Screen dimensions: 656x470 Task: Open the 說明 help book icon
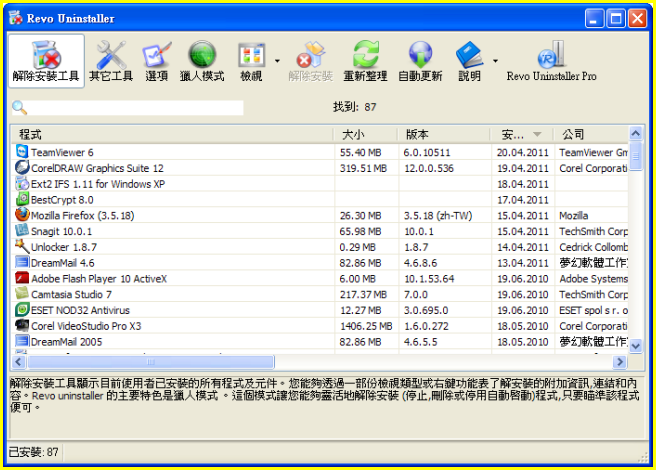pyautogui.click(x=469, y=62)
